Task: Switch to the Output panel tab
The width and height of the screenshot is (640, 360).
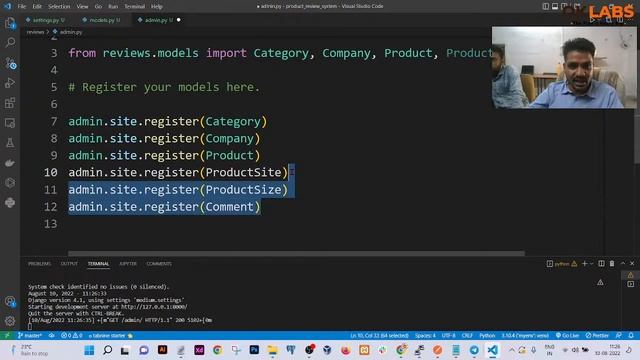Action: (69, 264)
